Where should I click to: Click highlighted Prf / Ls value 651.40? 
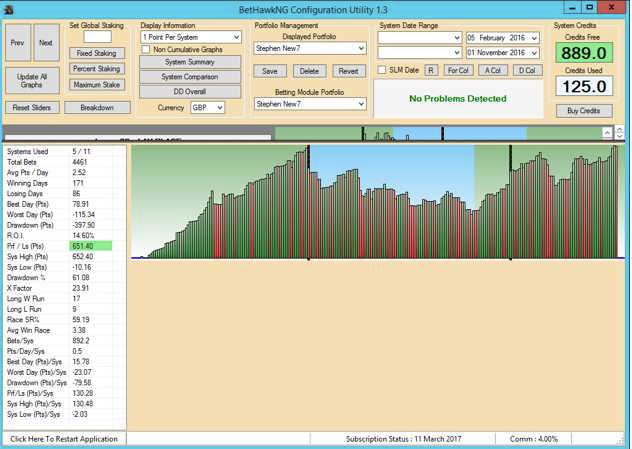[x=91, y=246]
